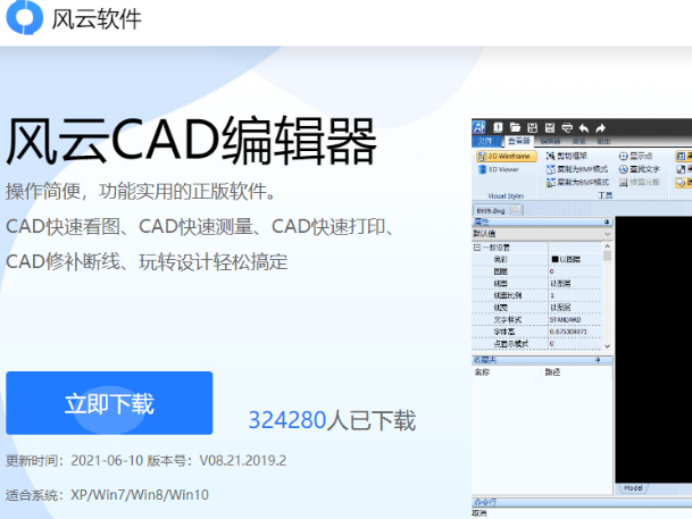
Task: Click the Open folder icon in quick toolbar
Action: 515,128
